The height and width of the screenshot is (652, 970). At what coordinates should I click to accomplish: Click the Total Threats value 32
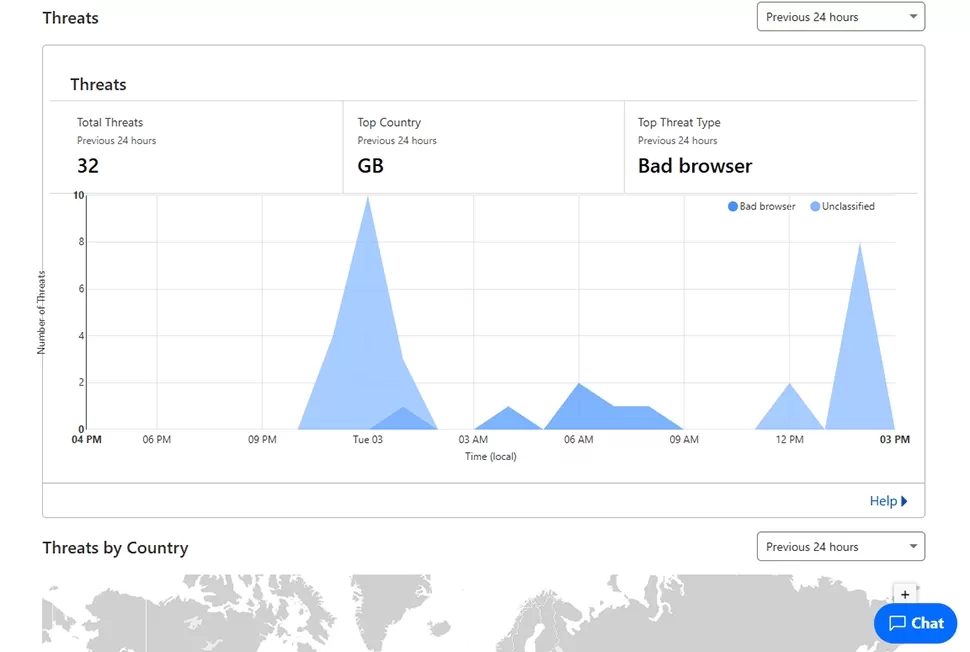pos(88,166)
